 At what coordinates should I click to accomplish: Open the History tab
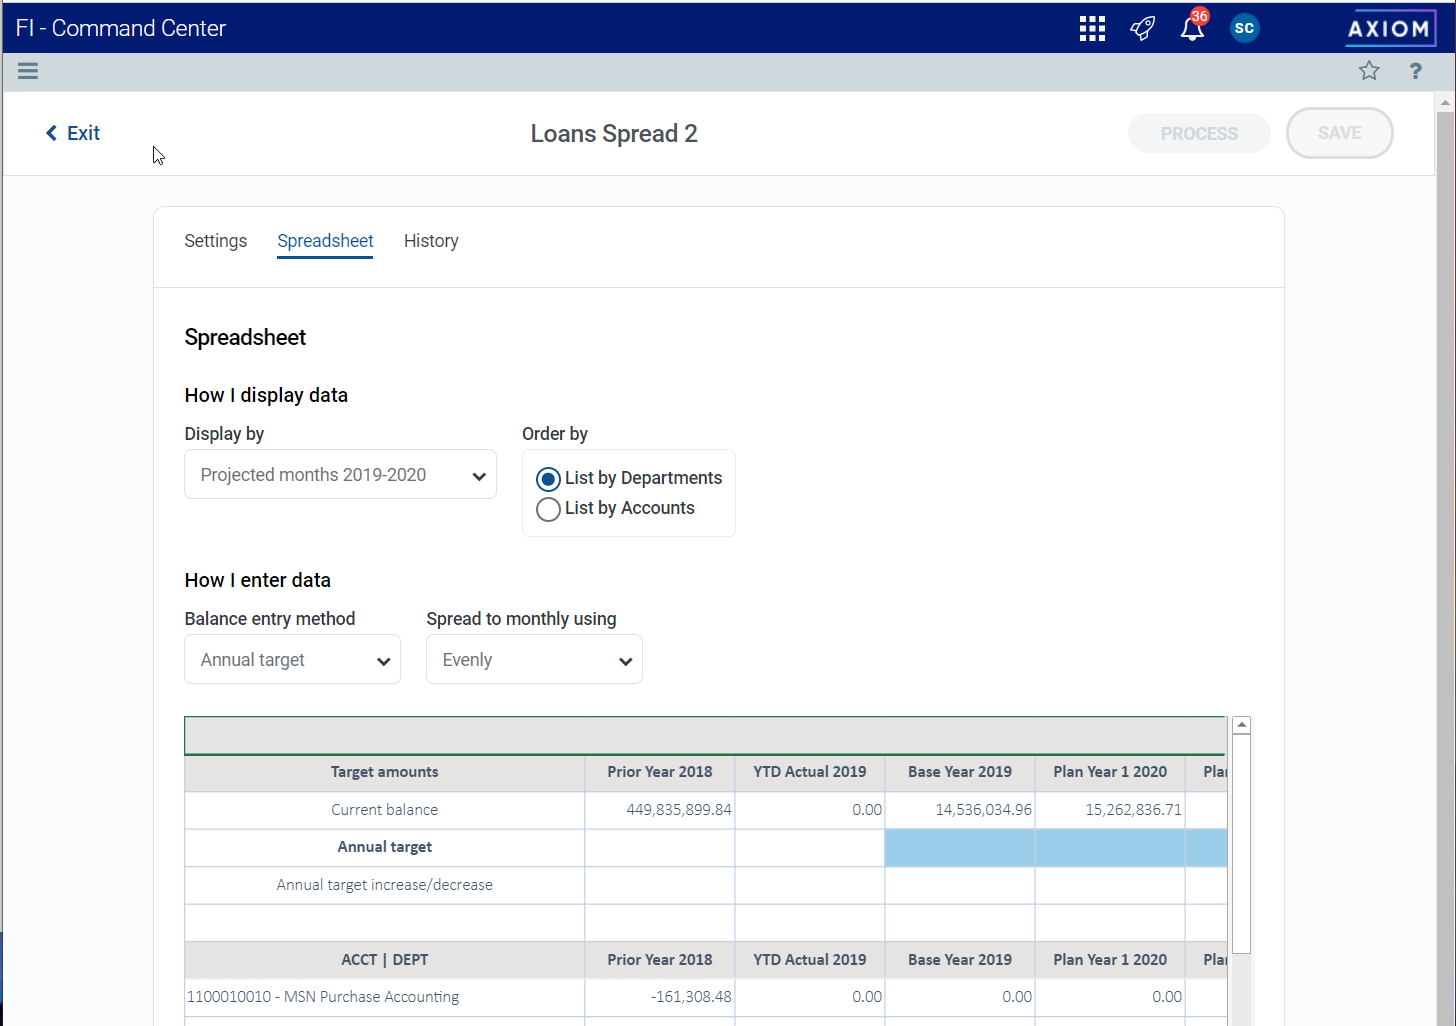(x=431, y=241)
